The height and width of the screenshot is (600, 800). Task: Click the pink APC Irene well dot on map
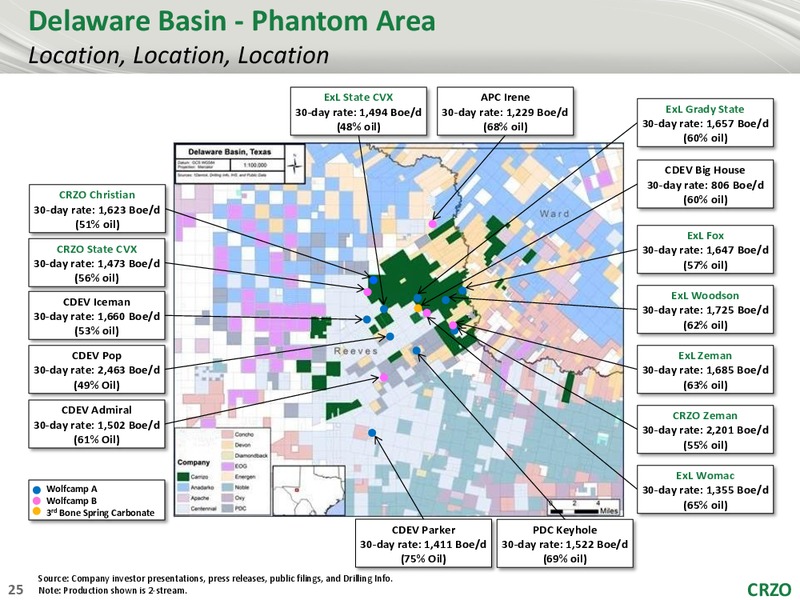pos(433,223)
